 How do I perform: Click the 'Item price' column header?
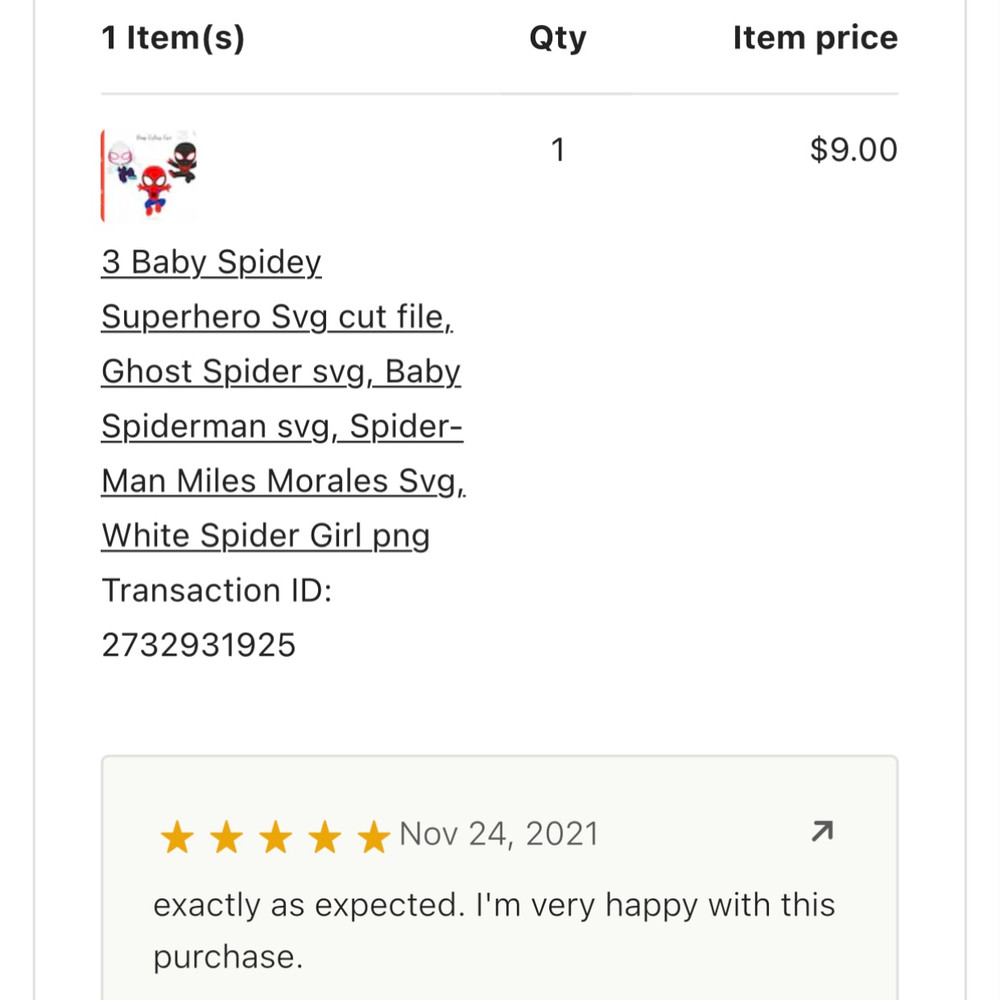pos(814,38)
